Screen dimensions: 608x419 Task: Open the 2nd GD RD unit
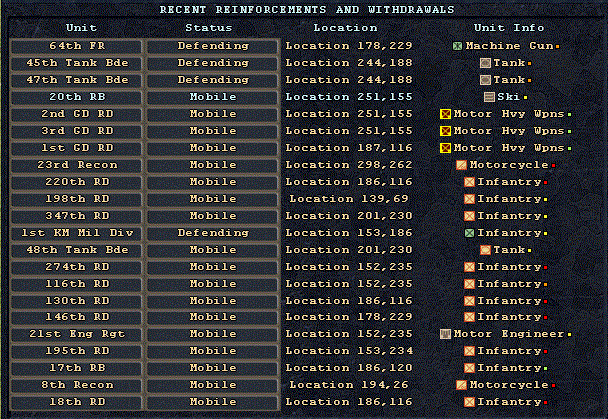[76, 114]
